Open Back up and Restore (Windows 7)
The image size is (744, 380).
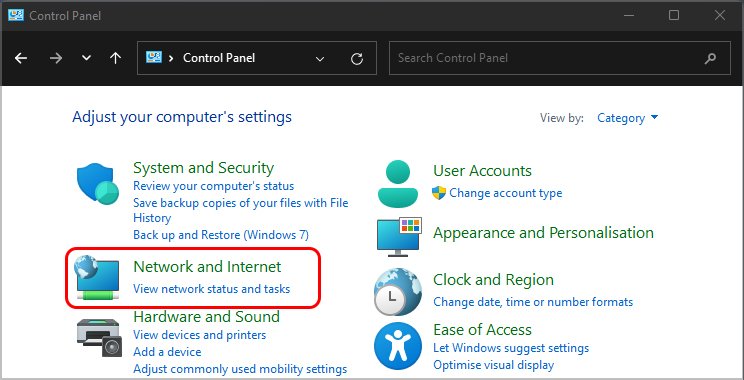[x=221, y=234]
